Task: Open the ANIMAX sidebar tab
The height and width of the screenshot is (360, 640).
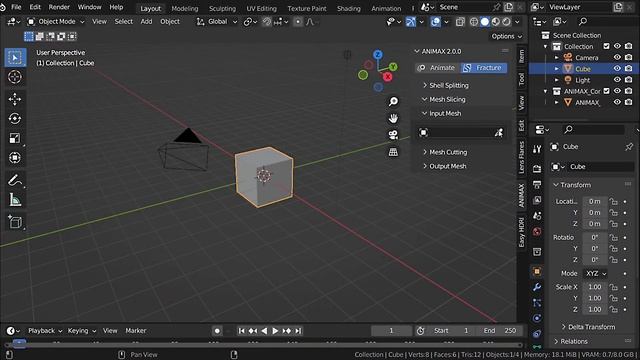Action: point(521,196)
